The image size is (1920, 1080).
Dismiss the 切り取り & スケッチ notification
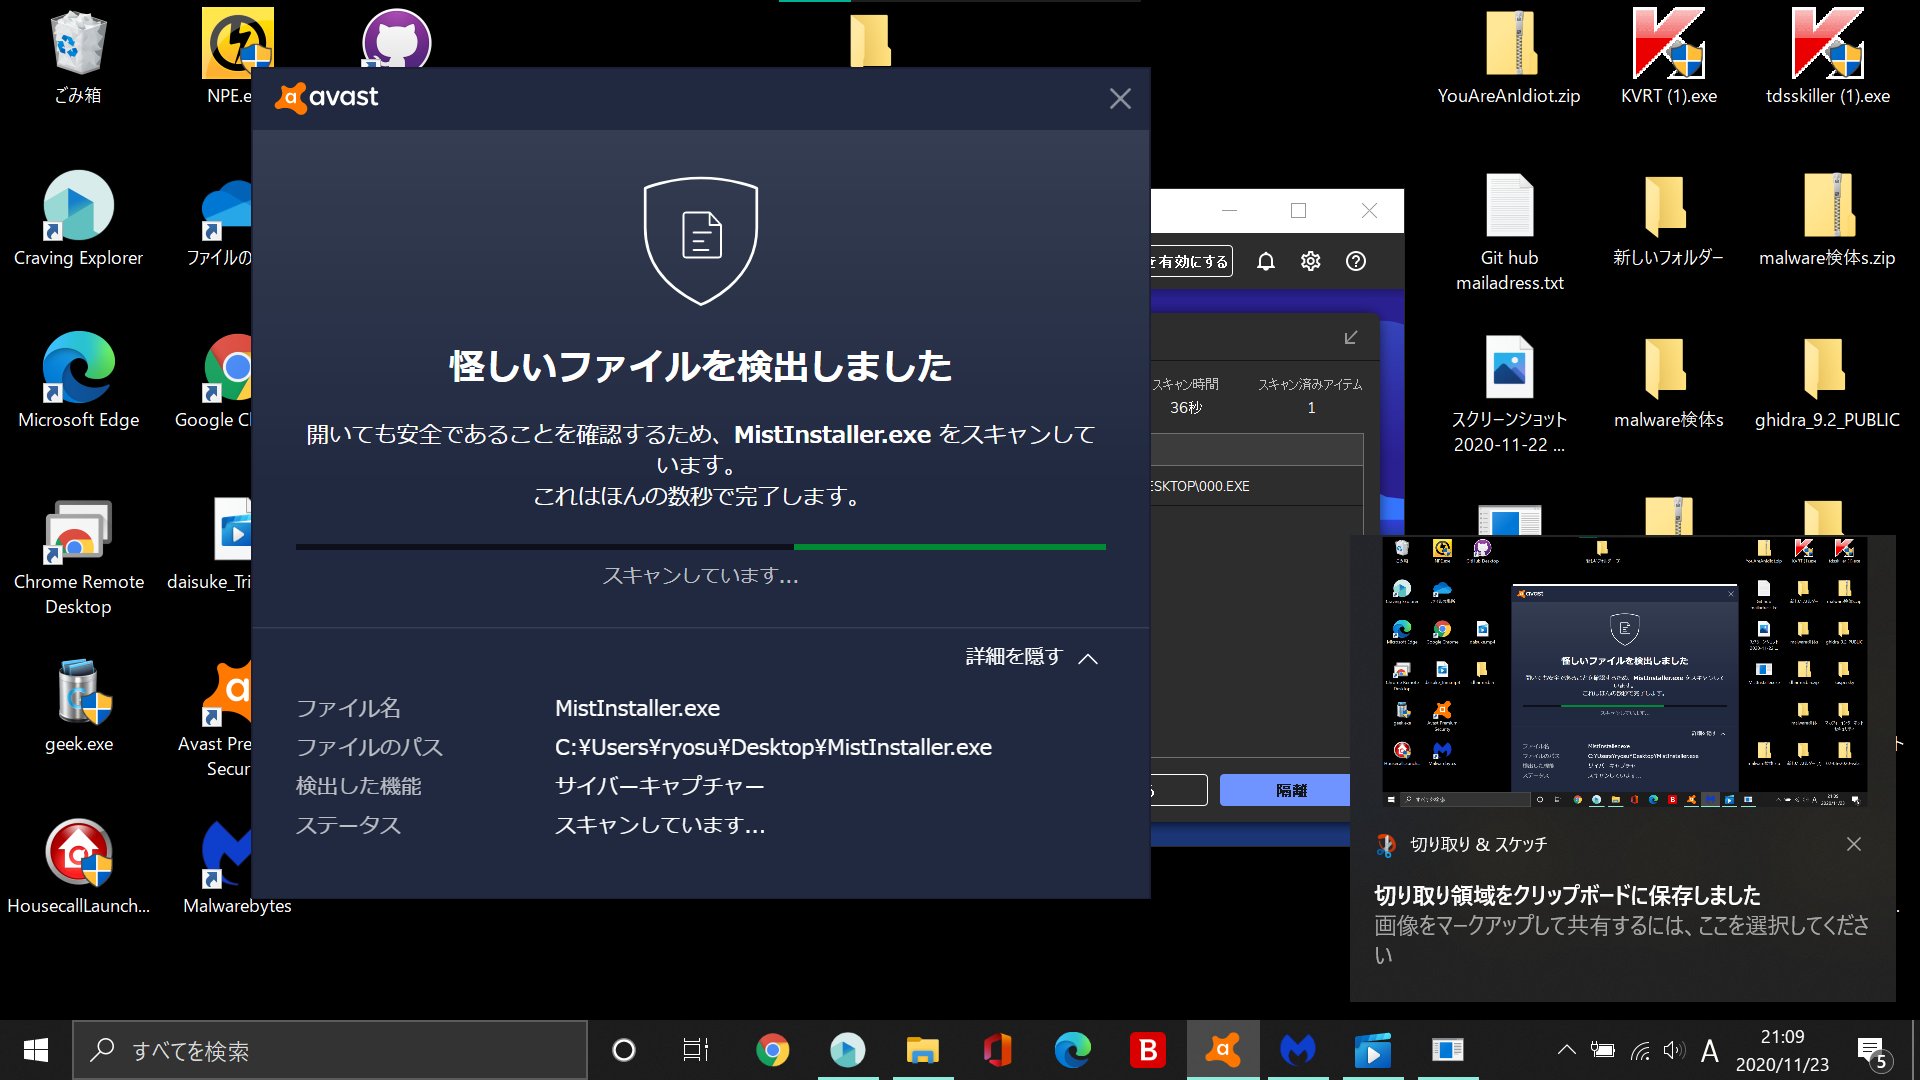[x=1853, y=844]
